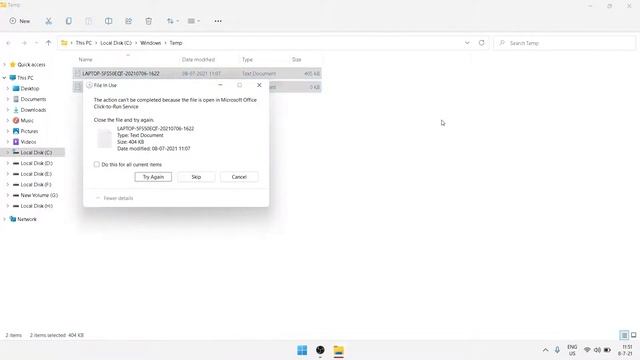Open the View layout dropdown
The image size is (640, 360).
coord(193,21)
